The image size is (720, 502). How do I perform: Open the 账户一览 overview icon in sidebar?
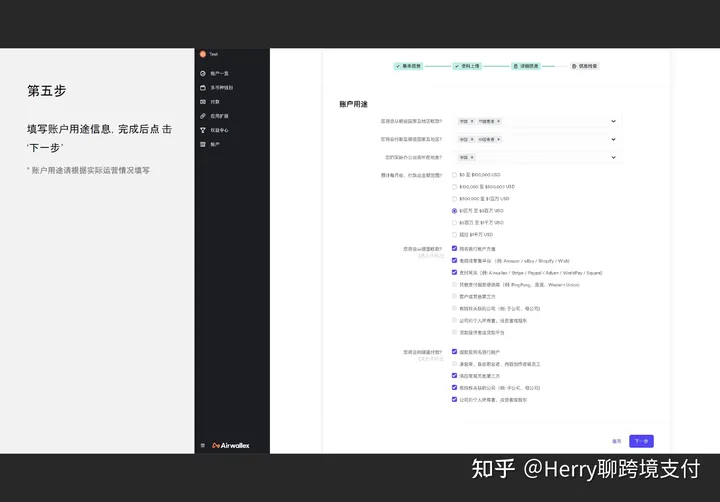click(203, 73)
